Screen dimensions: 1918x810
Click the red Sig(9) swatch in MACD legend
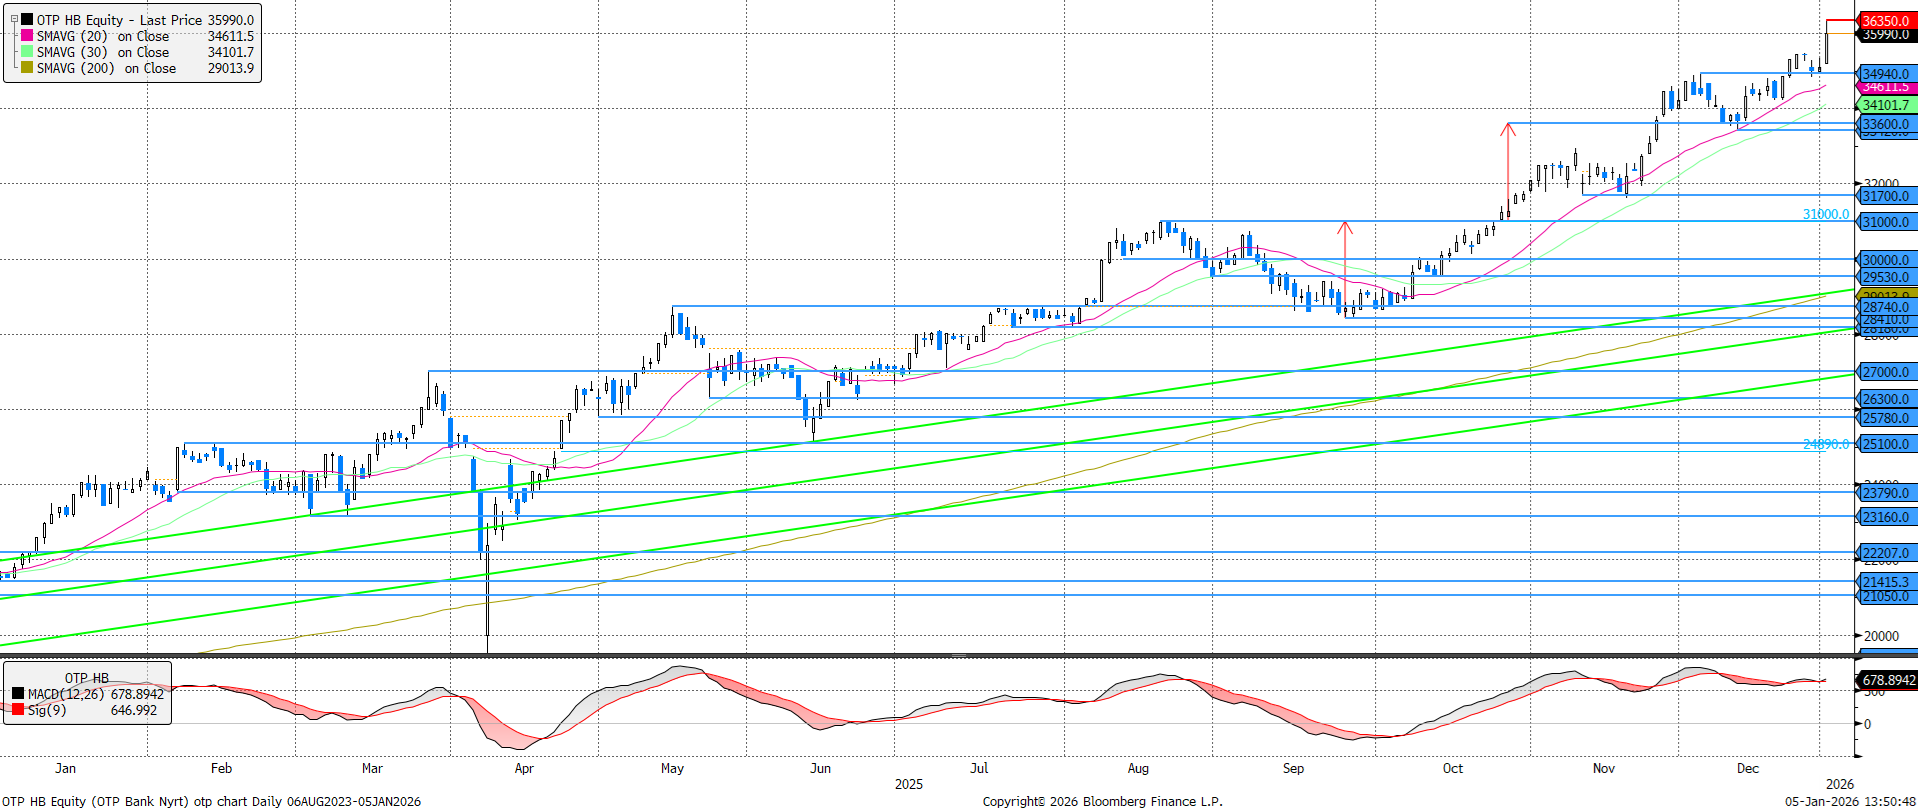click(18, 710)
